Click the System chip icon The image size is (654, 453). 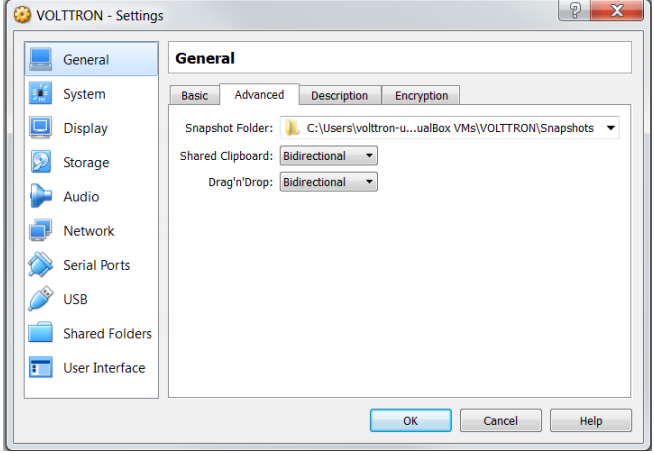40,93
